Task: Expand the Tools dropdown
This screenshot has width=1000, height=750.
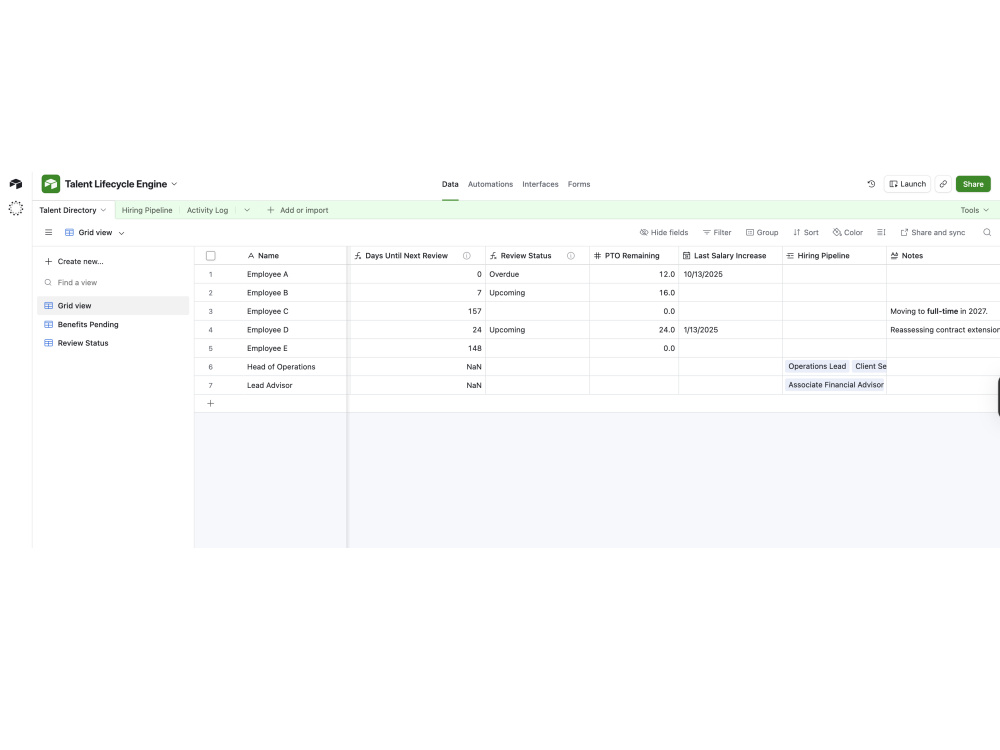Action: [974, 210]
